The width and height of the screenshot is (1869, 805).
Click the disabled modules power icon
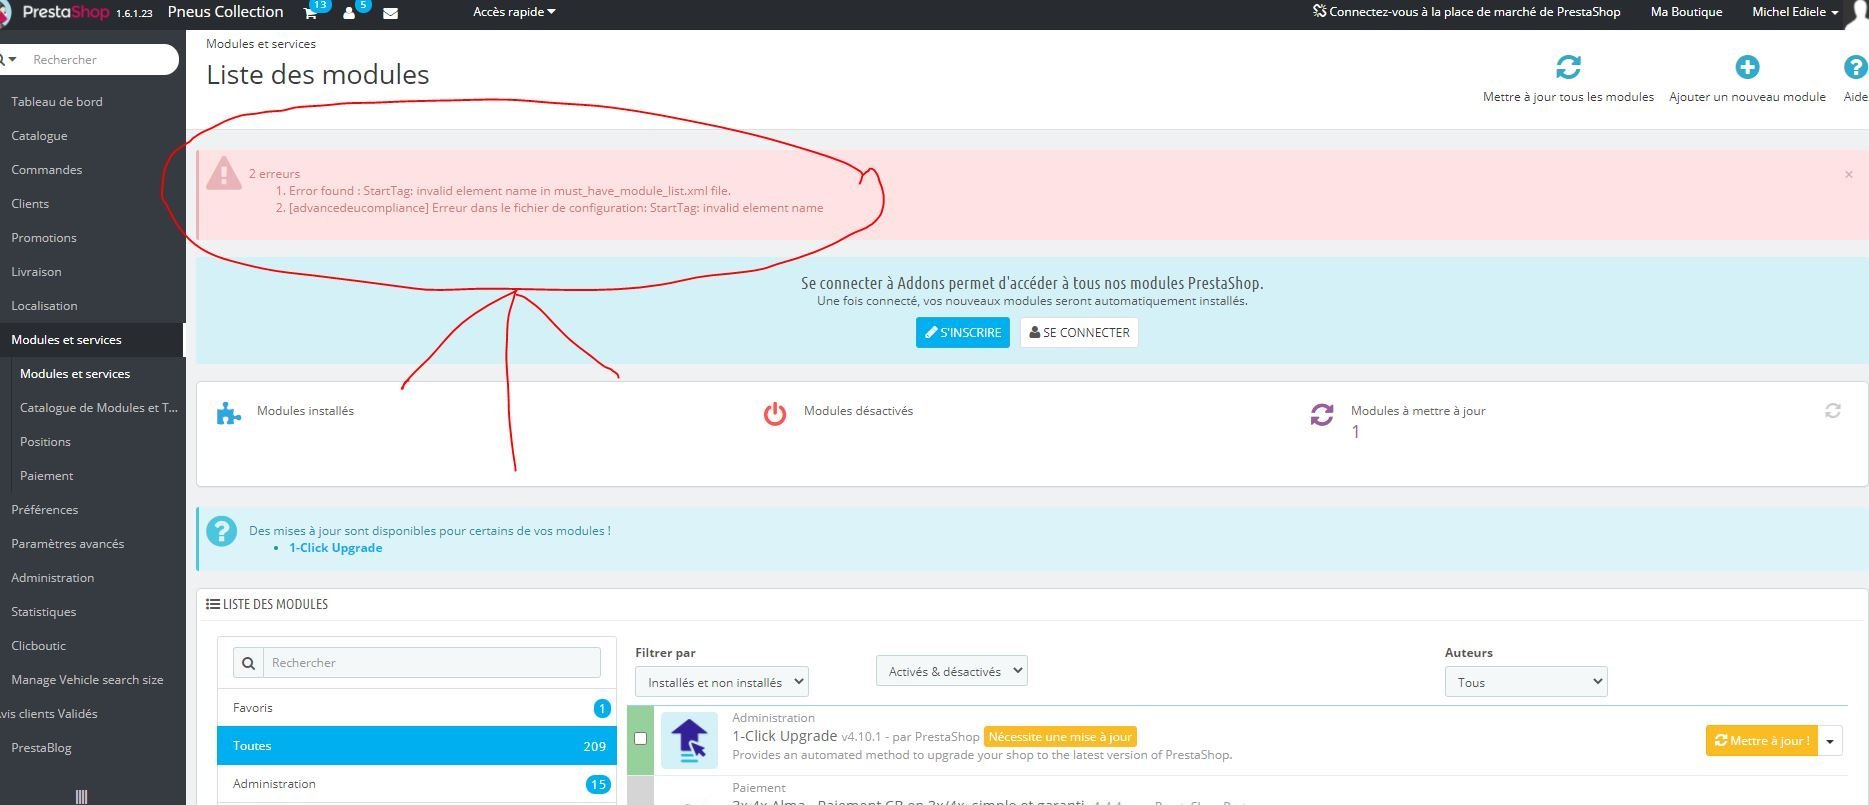coord(775,414)
